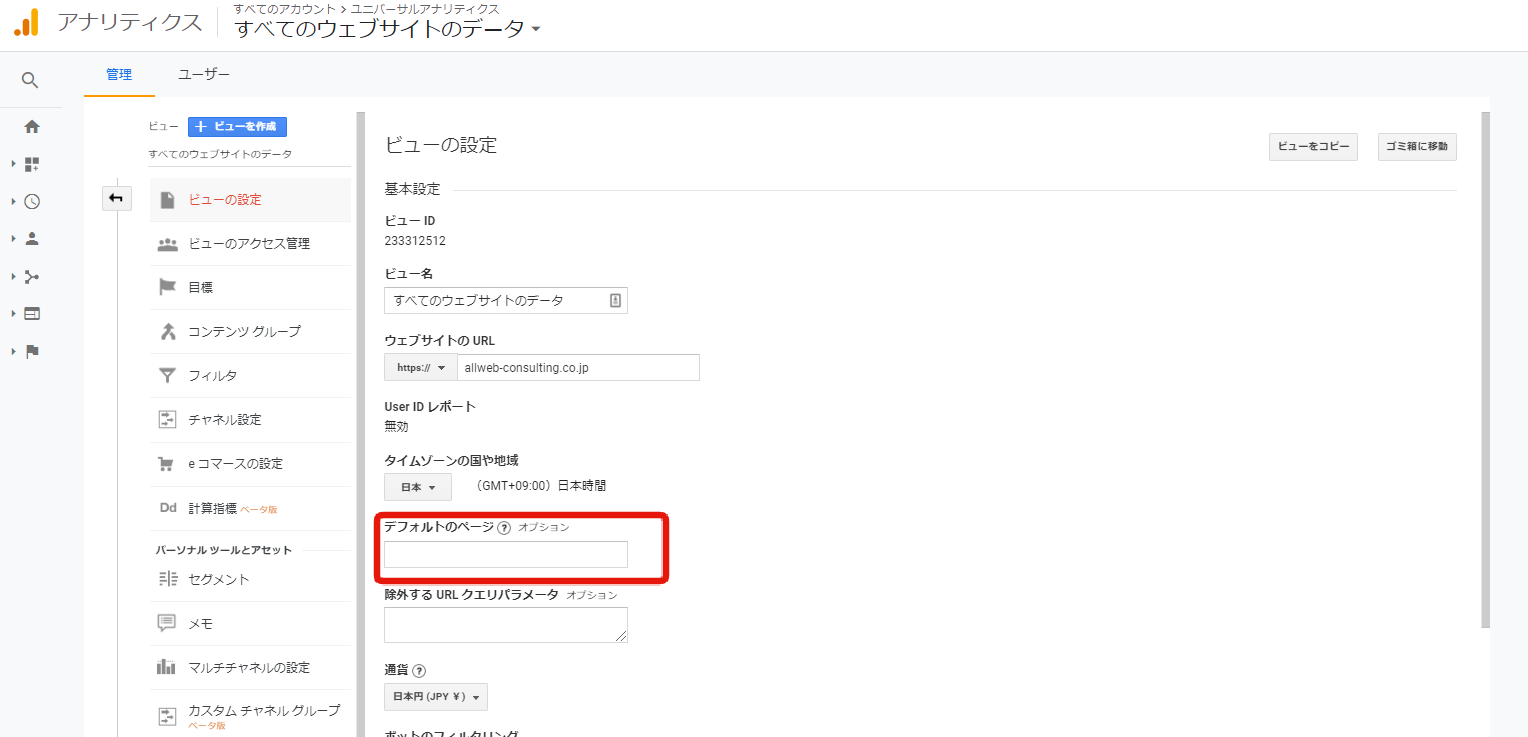Click into the ビュー名 text field
Screen dimensions: 1528x737
point(506,300)
